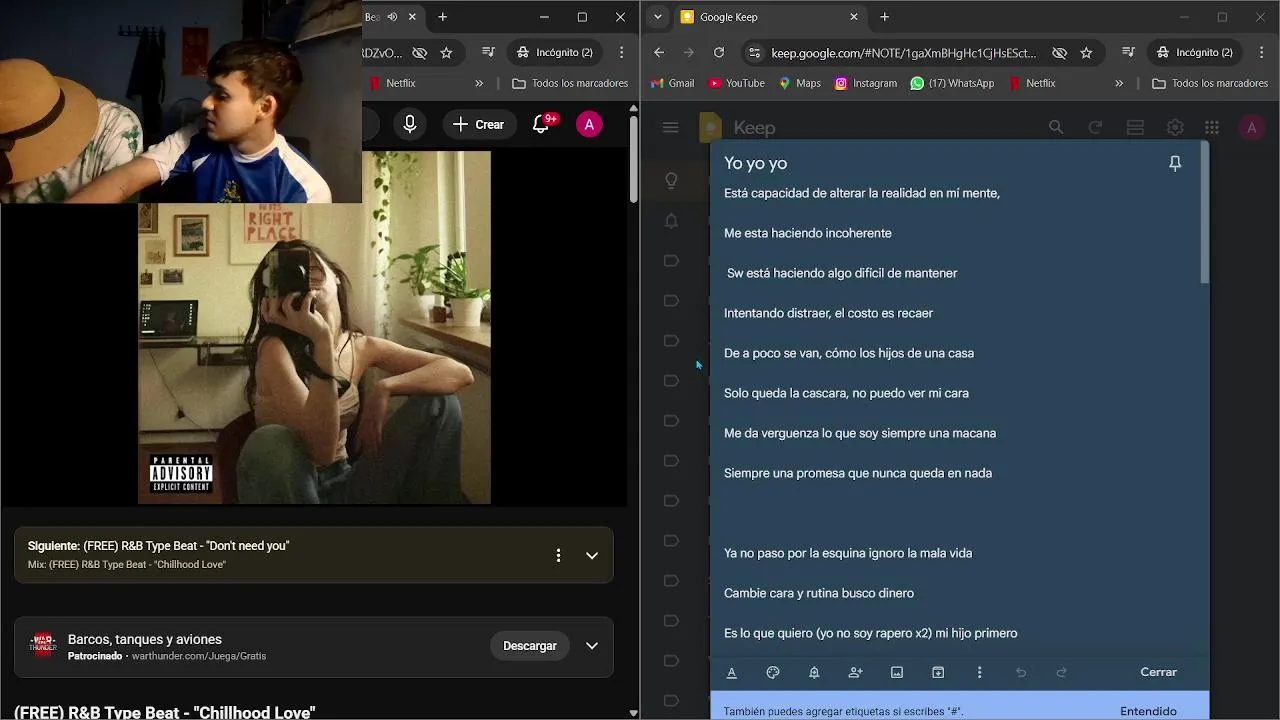
Task: Bookmark the Keep page with star
Action: click(x=1086, y=52)
